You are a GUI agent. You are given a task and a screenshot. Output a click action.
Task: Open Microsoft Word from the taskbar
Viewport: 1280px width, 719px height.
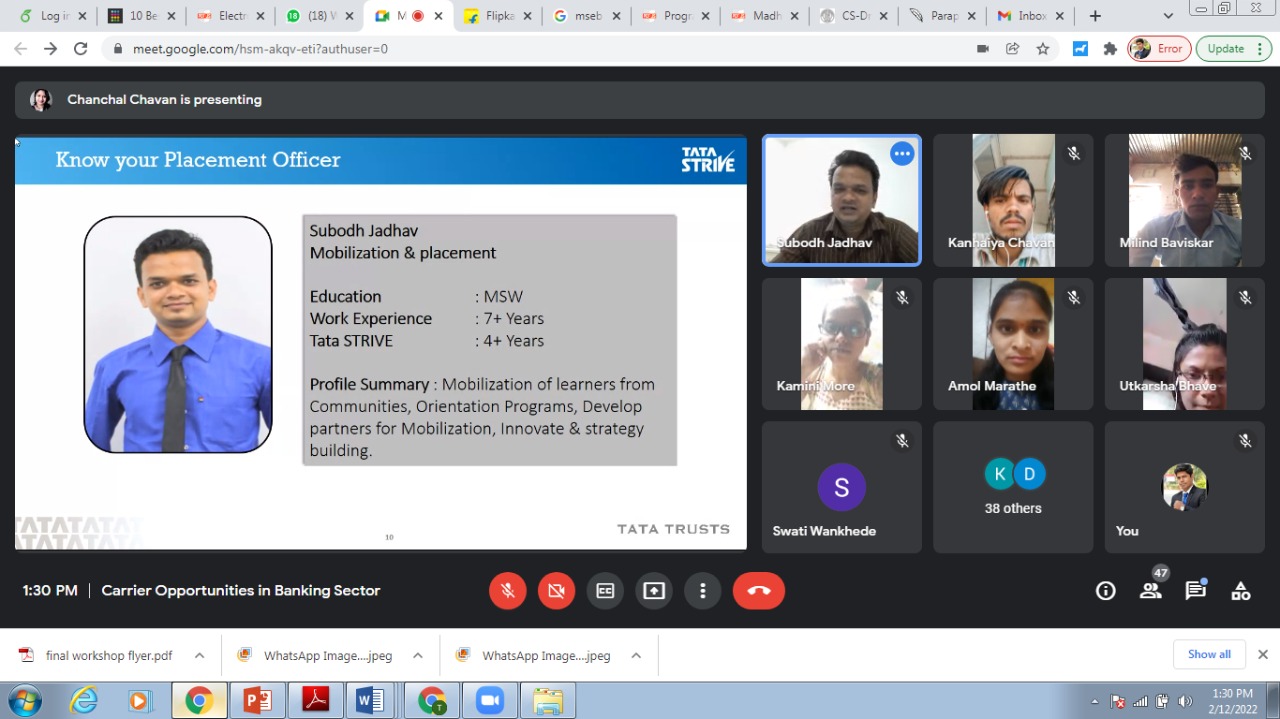(370, 701)
